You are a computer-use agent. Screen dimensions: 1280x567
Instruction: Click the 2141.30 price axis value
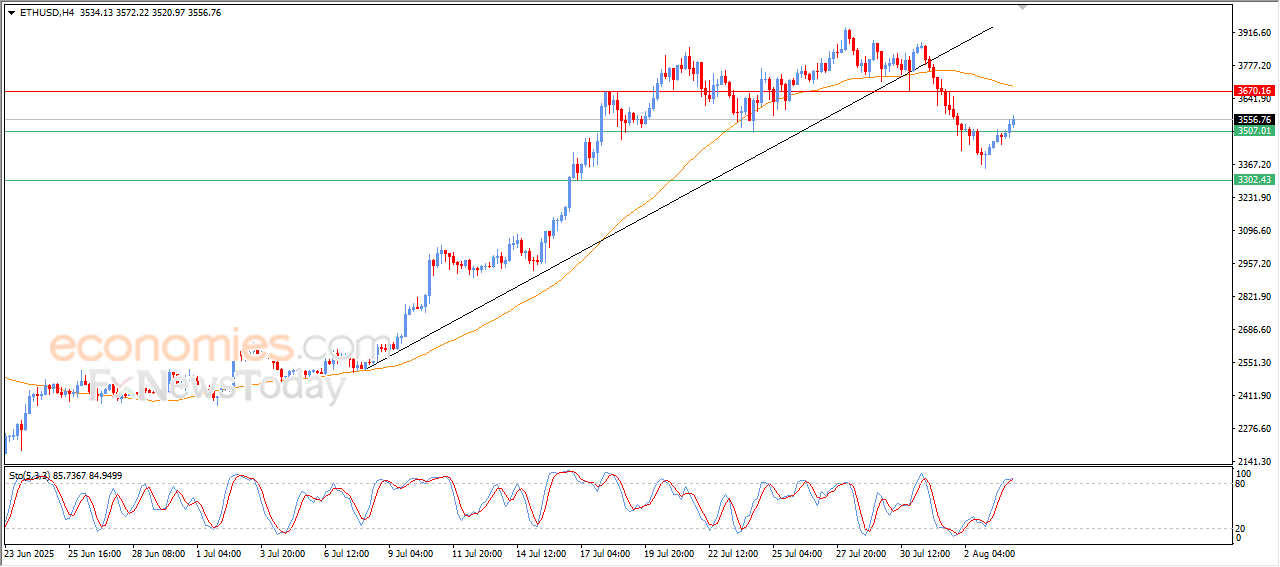[x=1254, y=460]
